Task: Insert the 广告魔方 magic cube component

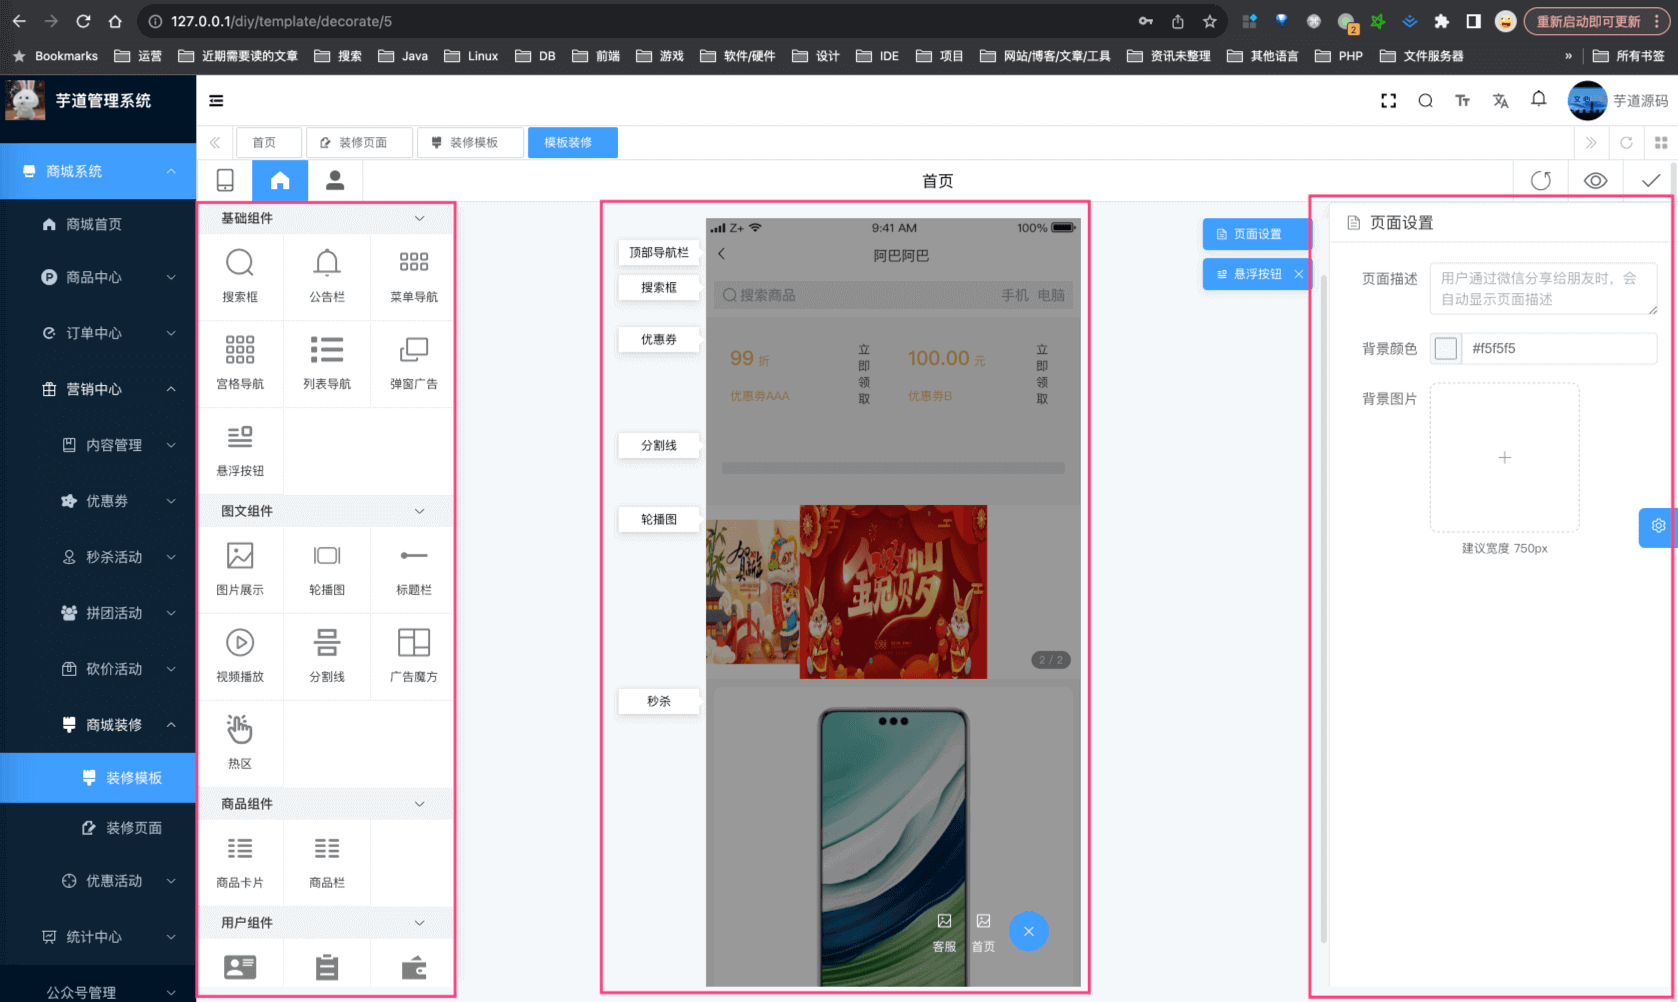Action: [413, 654]
